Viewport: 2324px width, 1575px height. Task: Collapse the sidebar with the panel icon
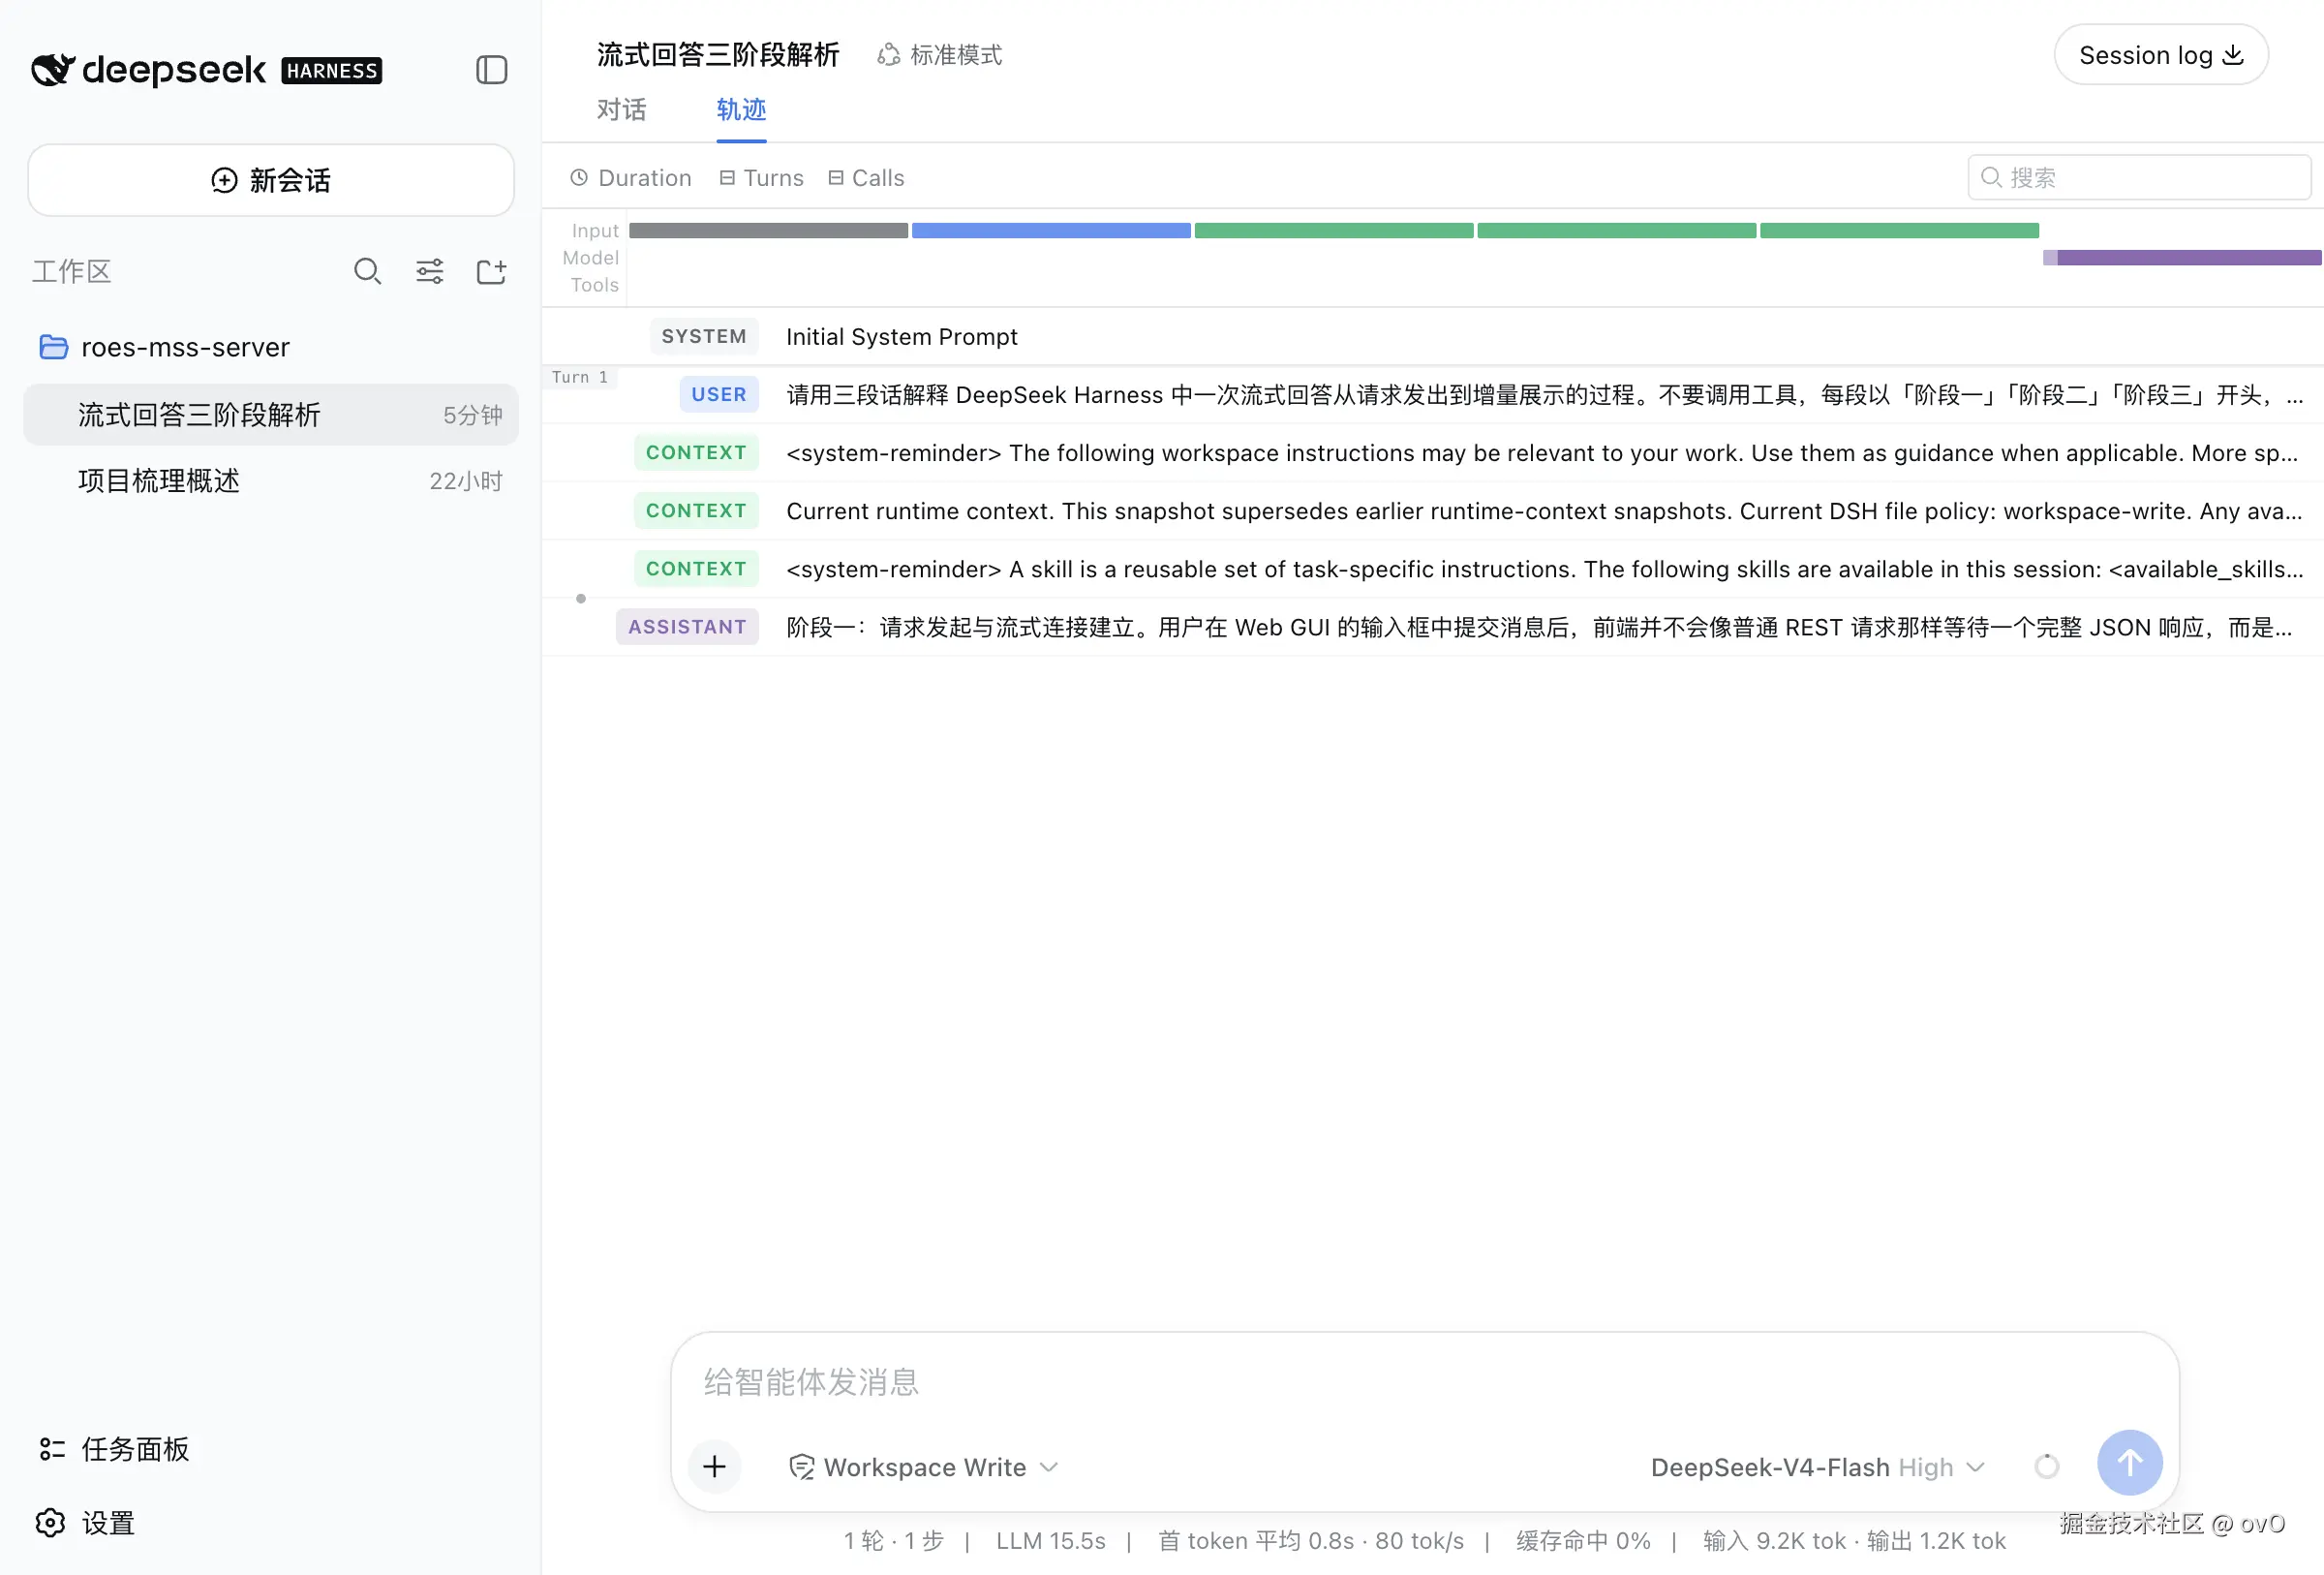491,70
